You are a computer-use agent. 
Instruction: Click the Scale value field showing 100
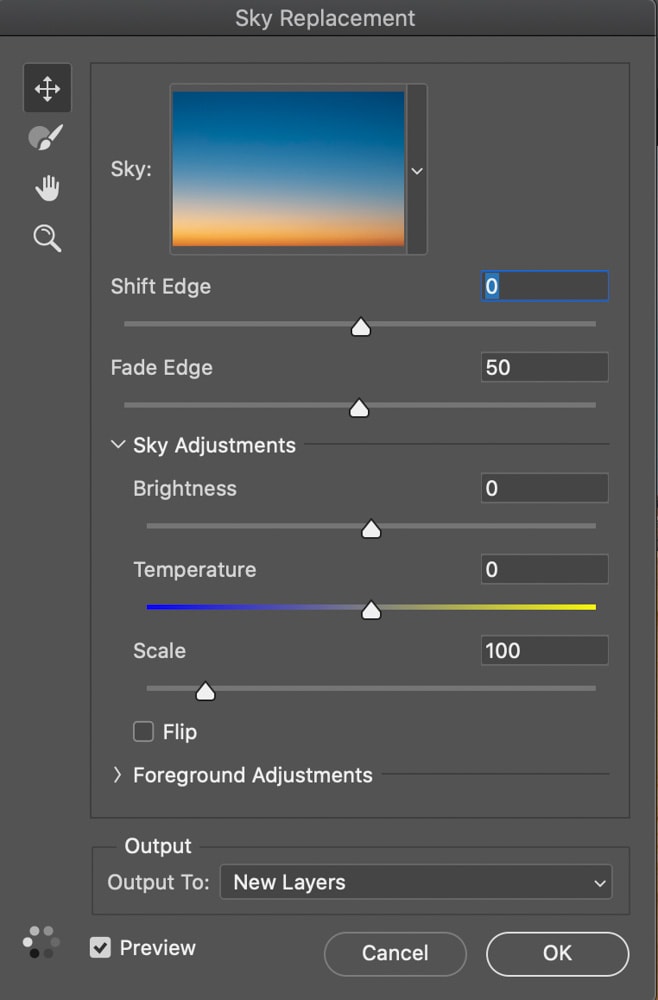545,651
